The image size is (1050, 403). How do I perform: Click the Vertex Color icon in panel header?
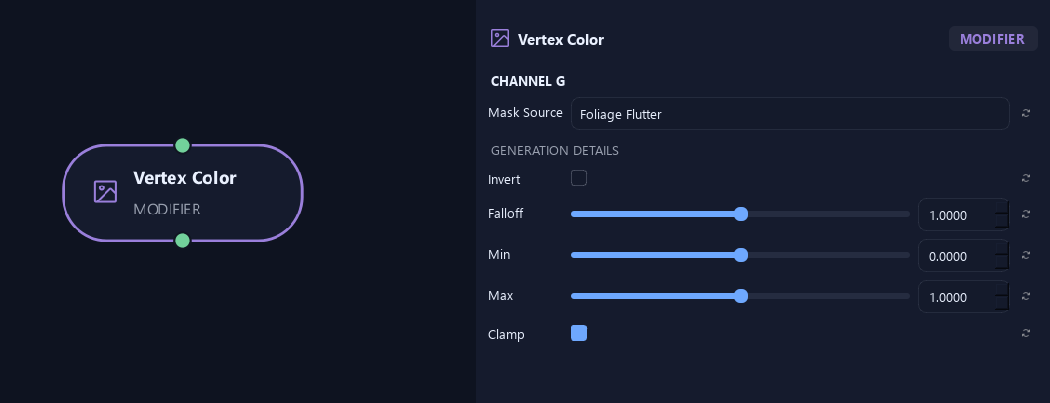[x=500, y=38]
